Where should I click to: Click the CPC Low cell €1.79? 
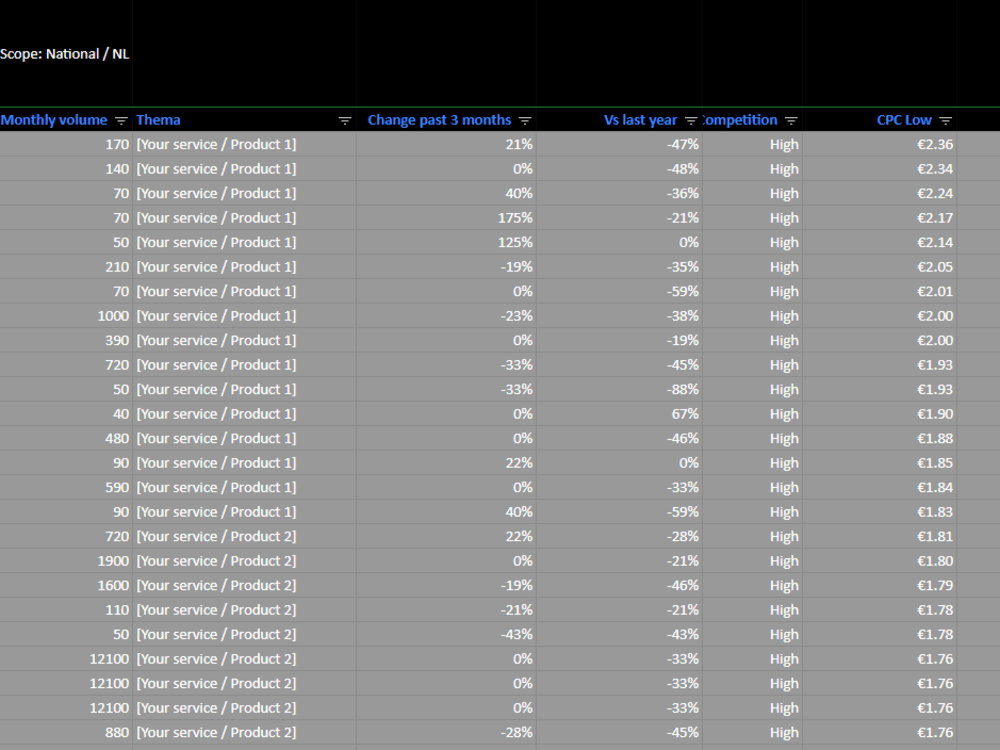click(879, 585)
